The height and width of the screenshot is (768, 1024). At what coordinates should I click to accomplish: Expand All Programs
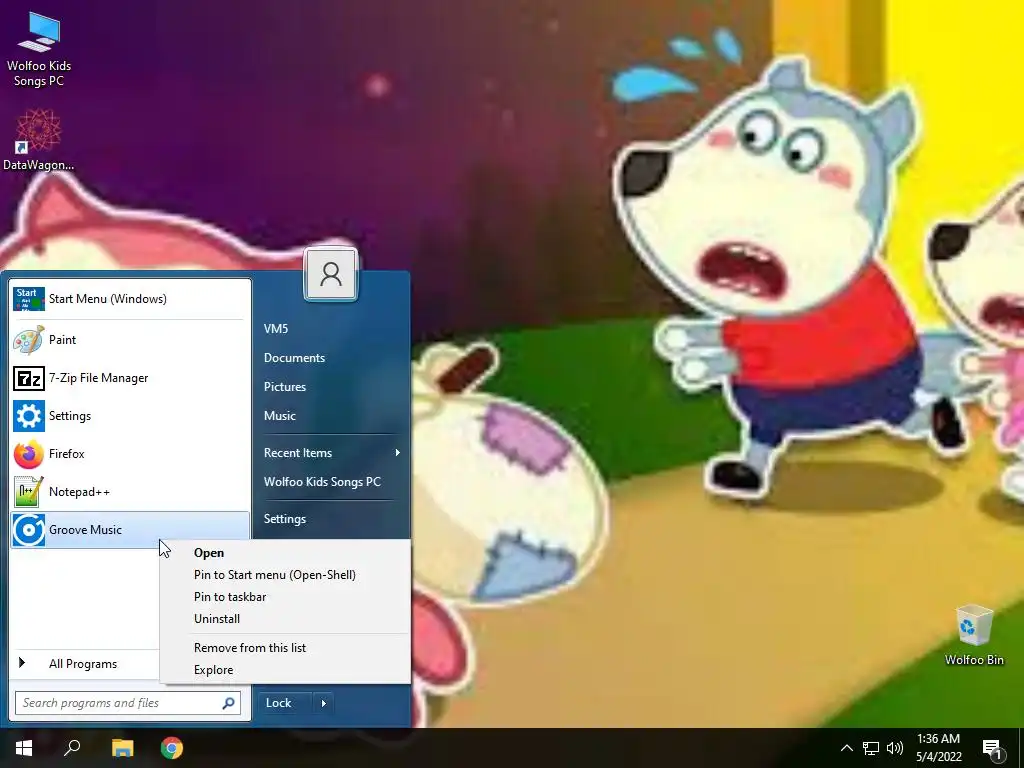tap(85, 664)
